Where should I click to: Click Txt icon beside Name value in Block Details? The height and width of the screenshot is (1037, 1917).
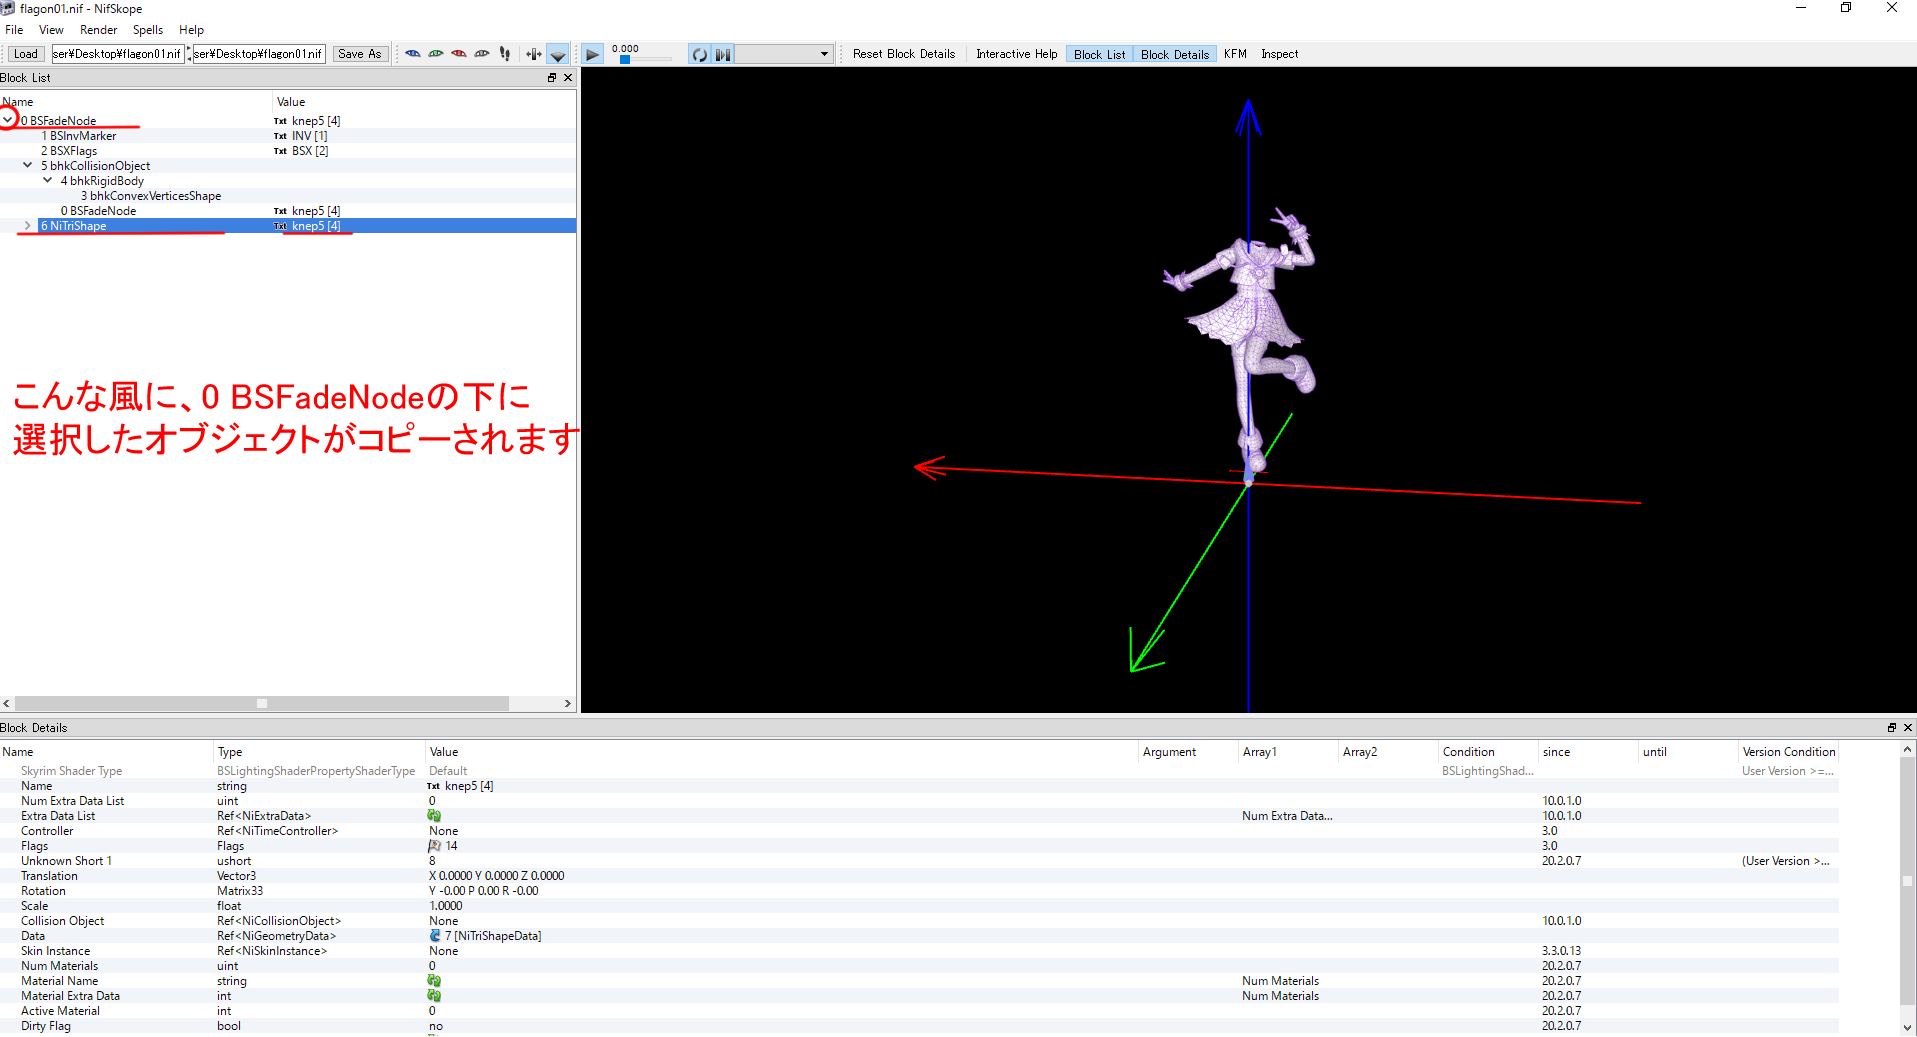(x=433, y=786)
